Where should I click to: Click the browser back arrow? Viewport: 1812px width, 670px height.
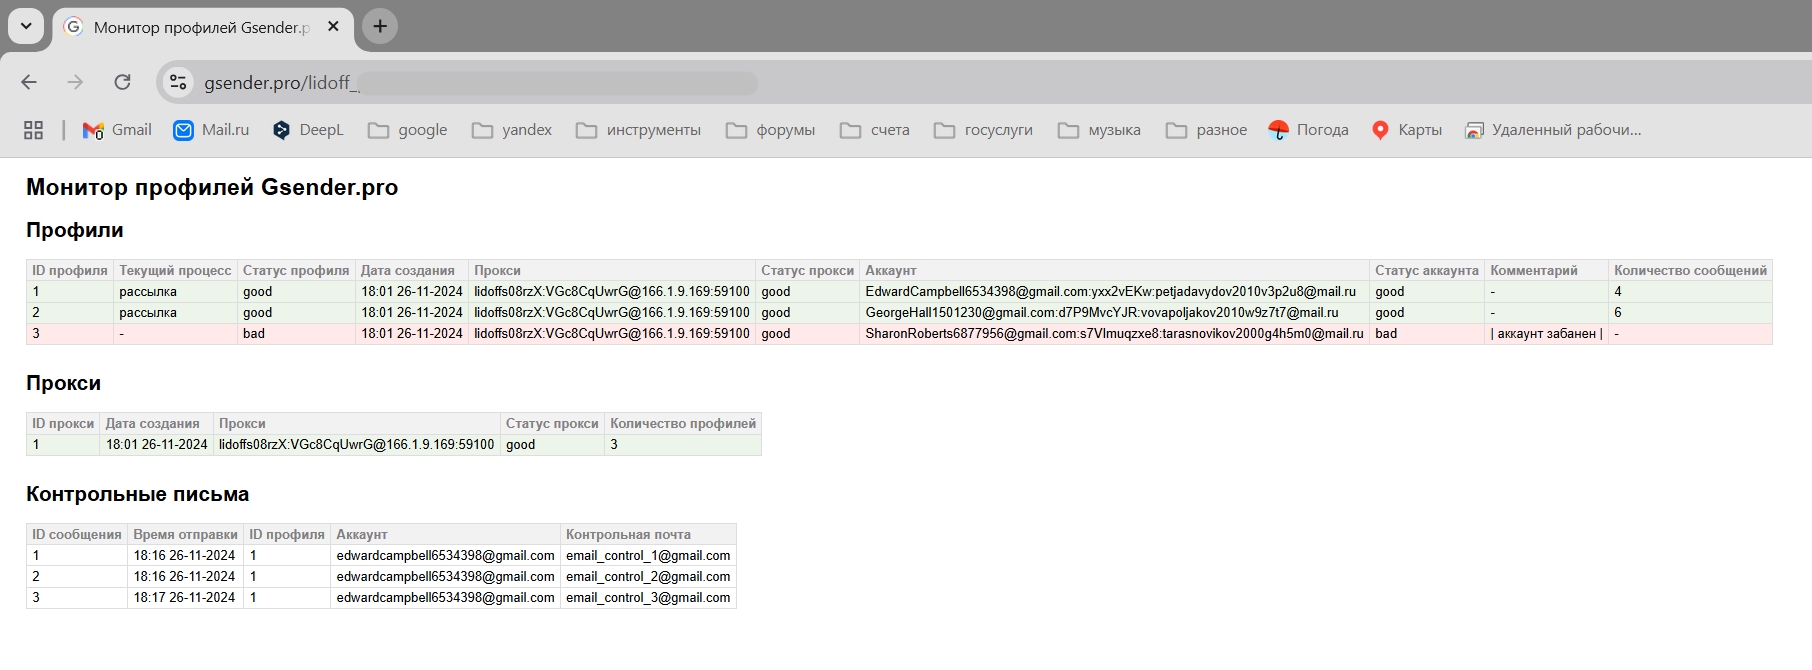click(x=29, y=82)
